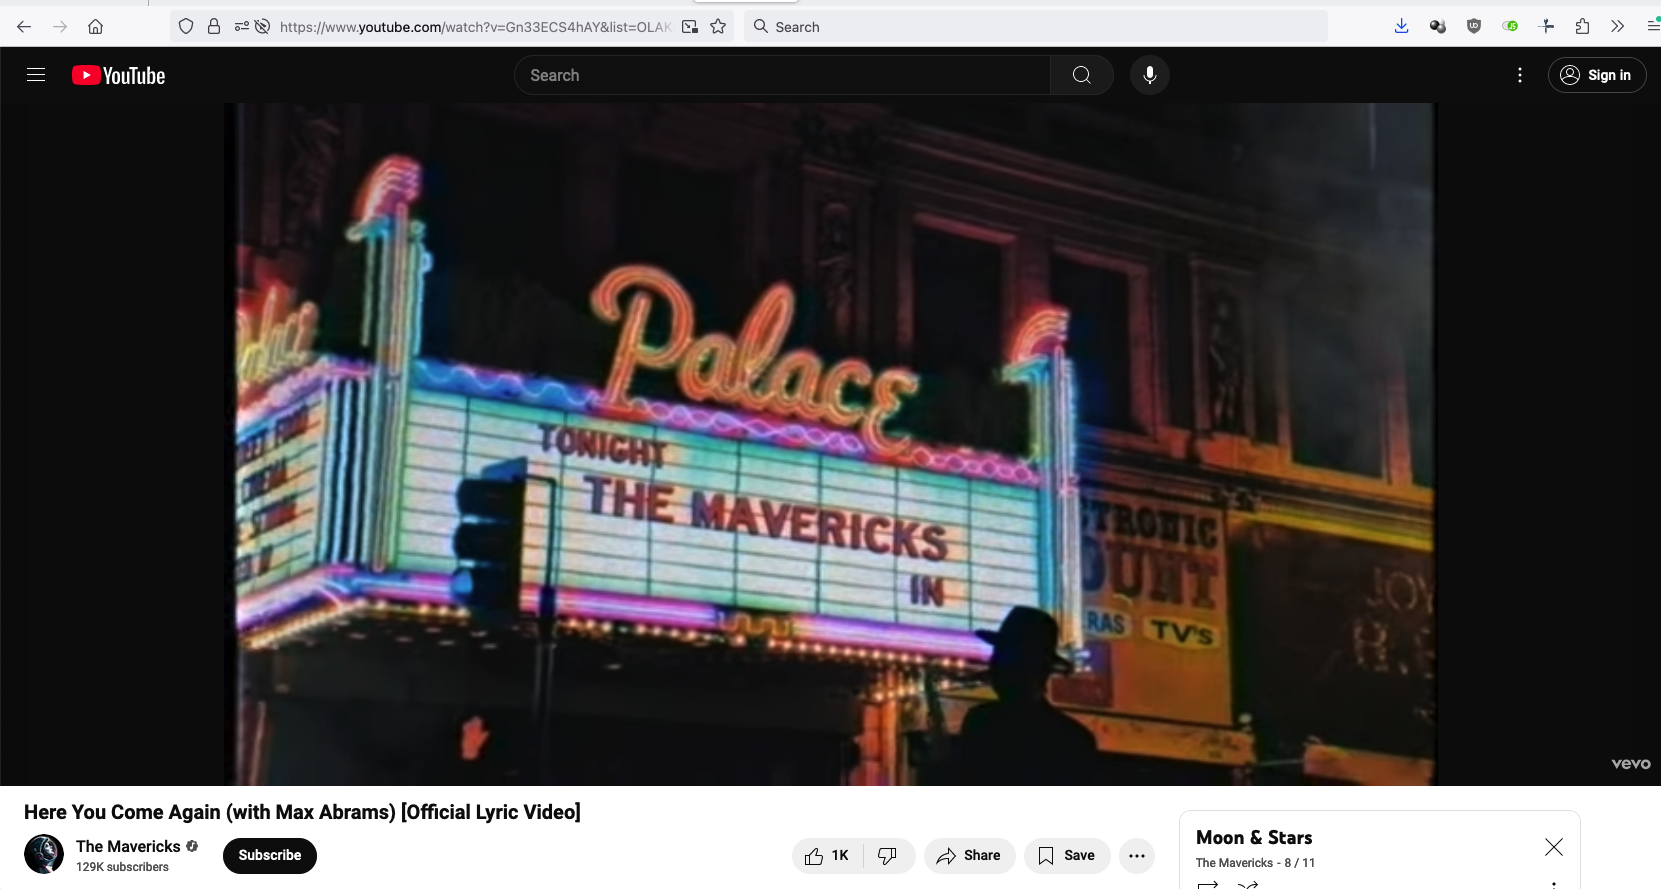
Task: Click the browser address bar URL
Action: 475,27
